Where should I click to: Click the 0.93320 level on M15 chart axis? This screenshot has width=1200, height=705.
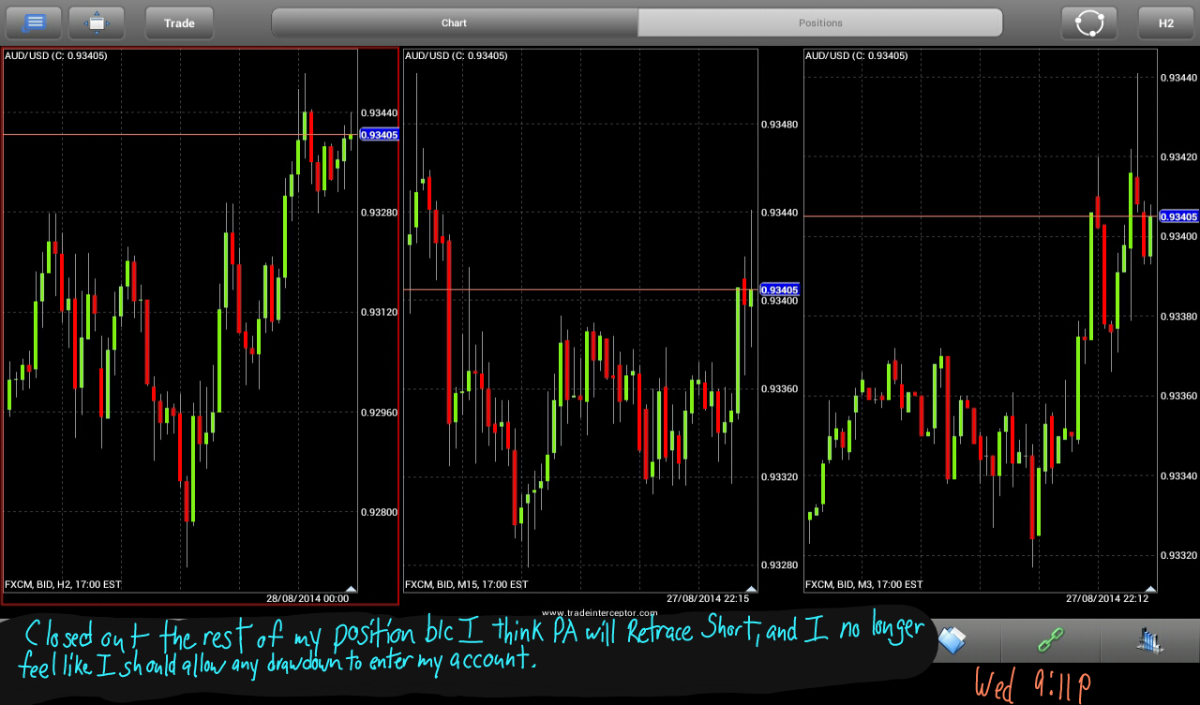pyautogui.click(x=779, y=476)
